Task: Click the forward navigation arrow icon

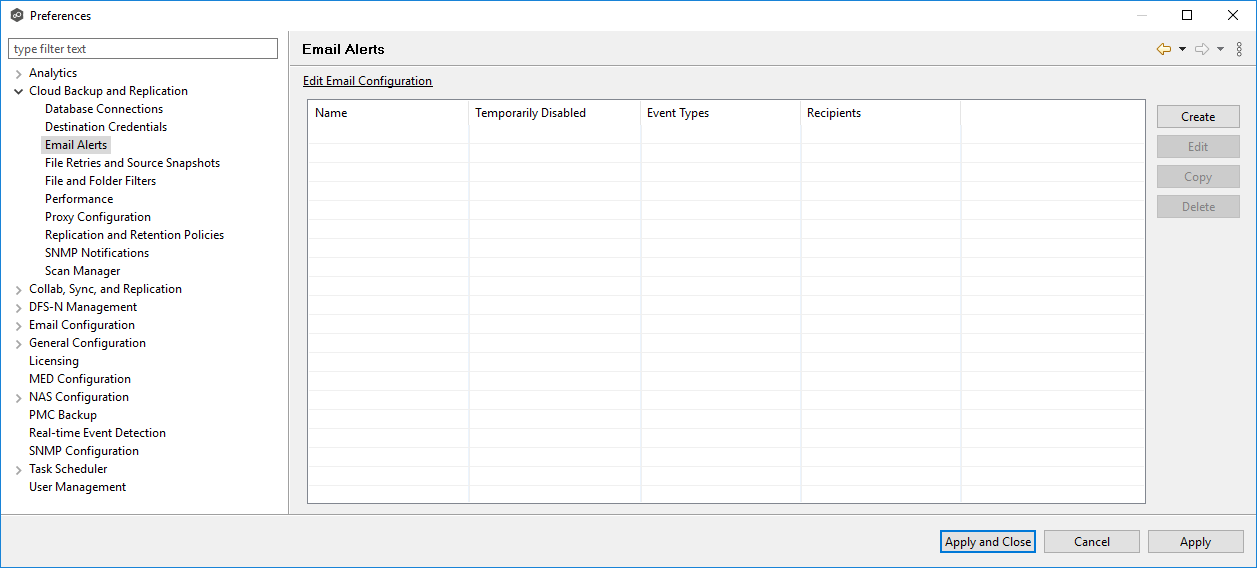Action: pyautogui.click(x=1202, y=49)
